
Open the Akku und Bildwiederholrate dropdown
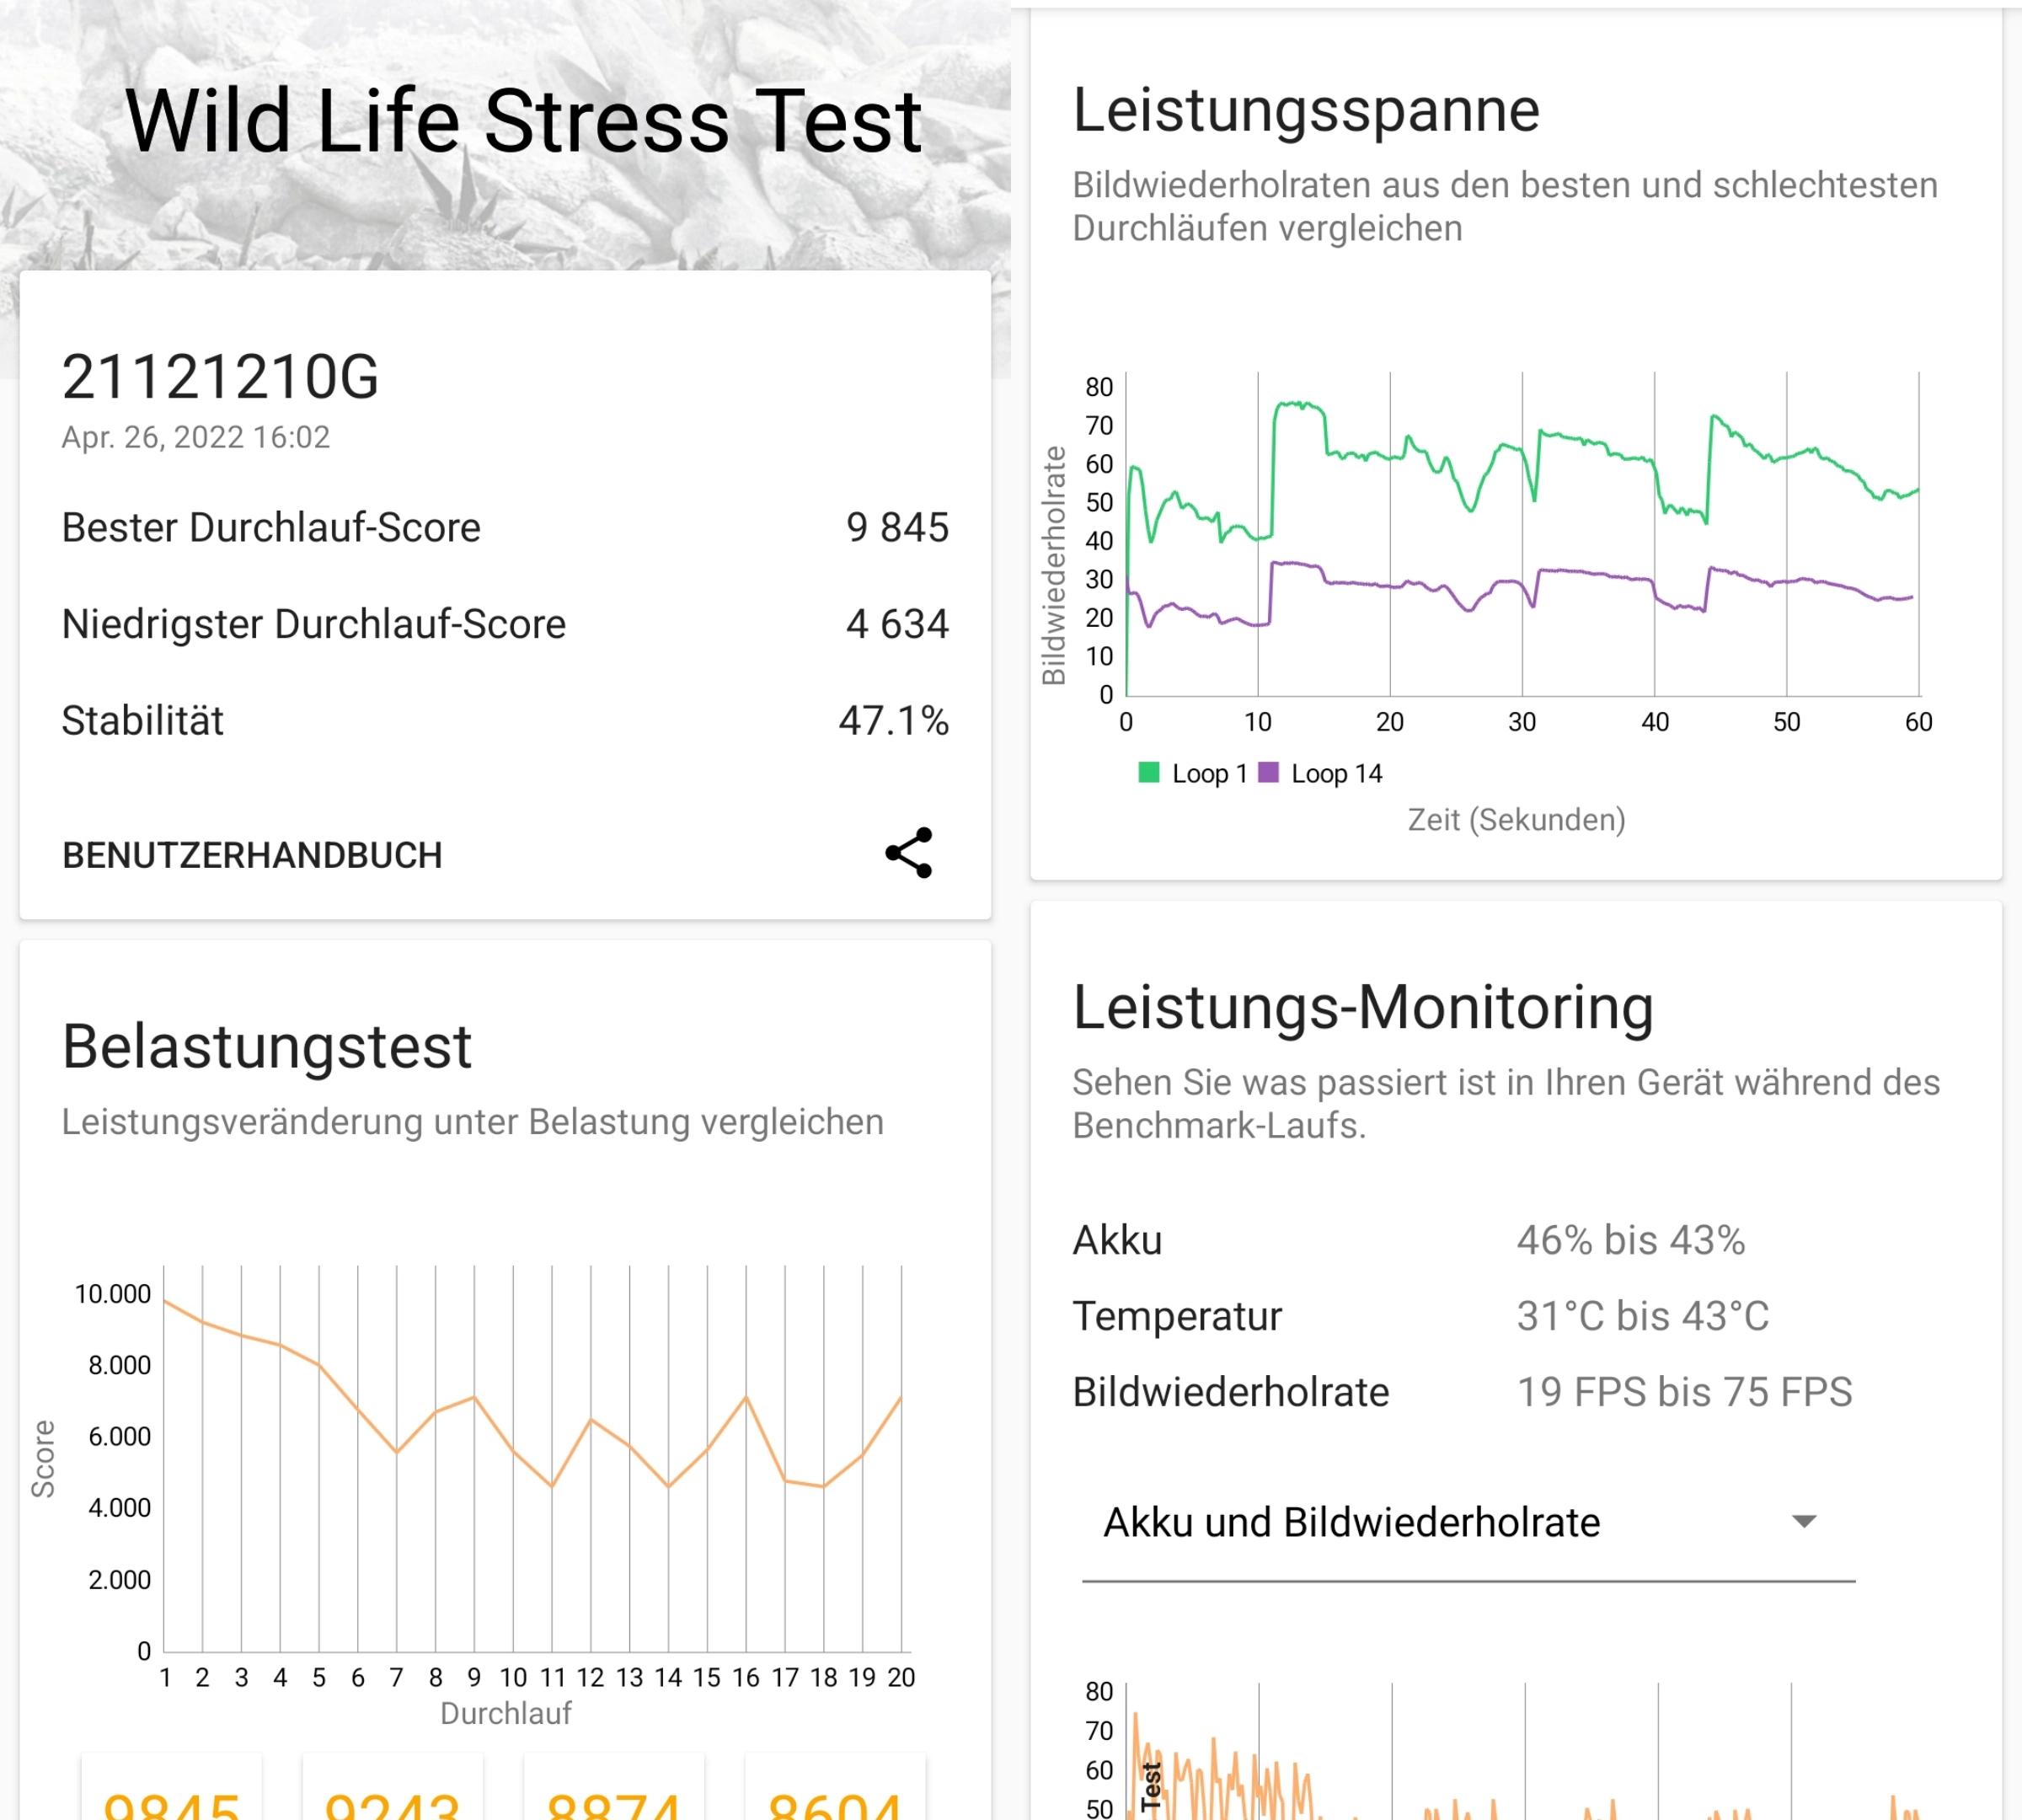[1468, 1523]
